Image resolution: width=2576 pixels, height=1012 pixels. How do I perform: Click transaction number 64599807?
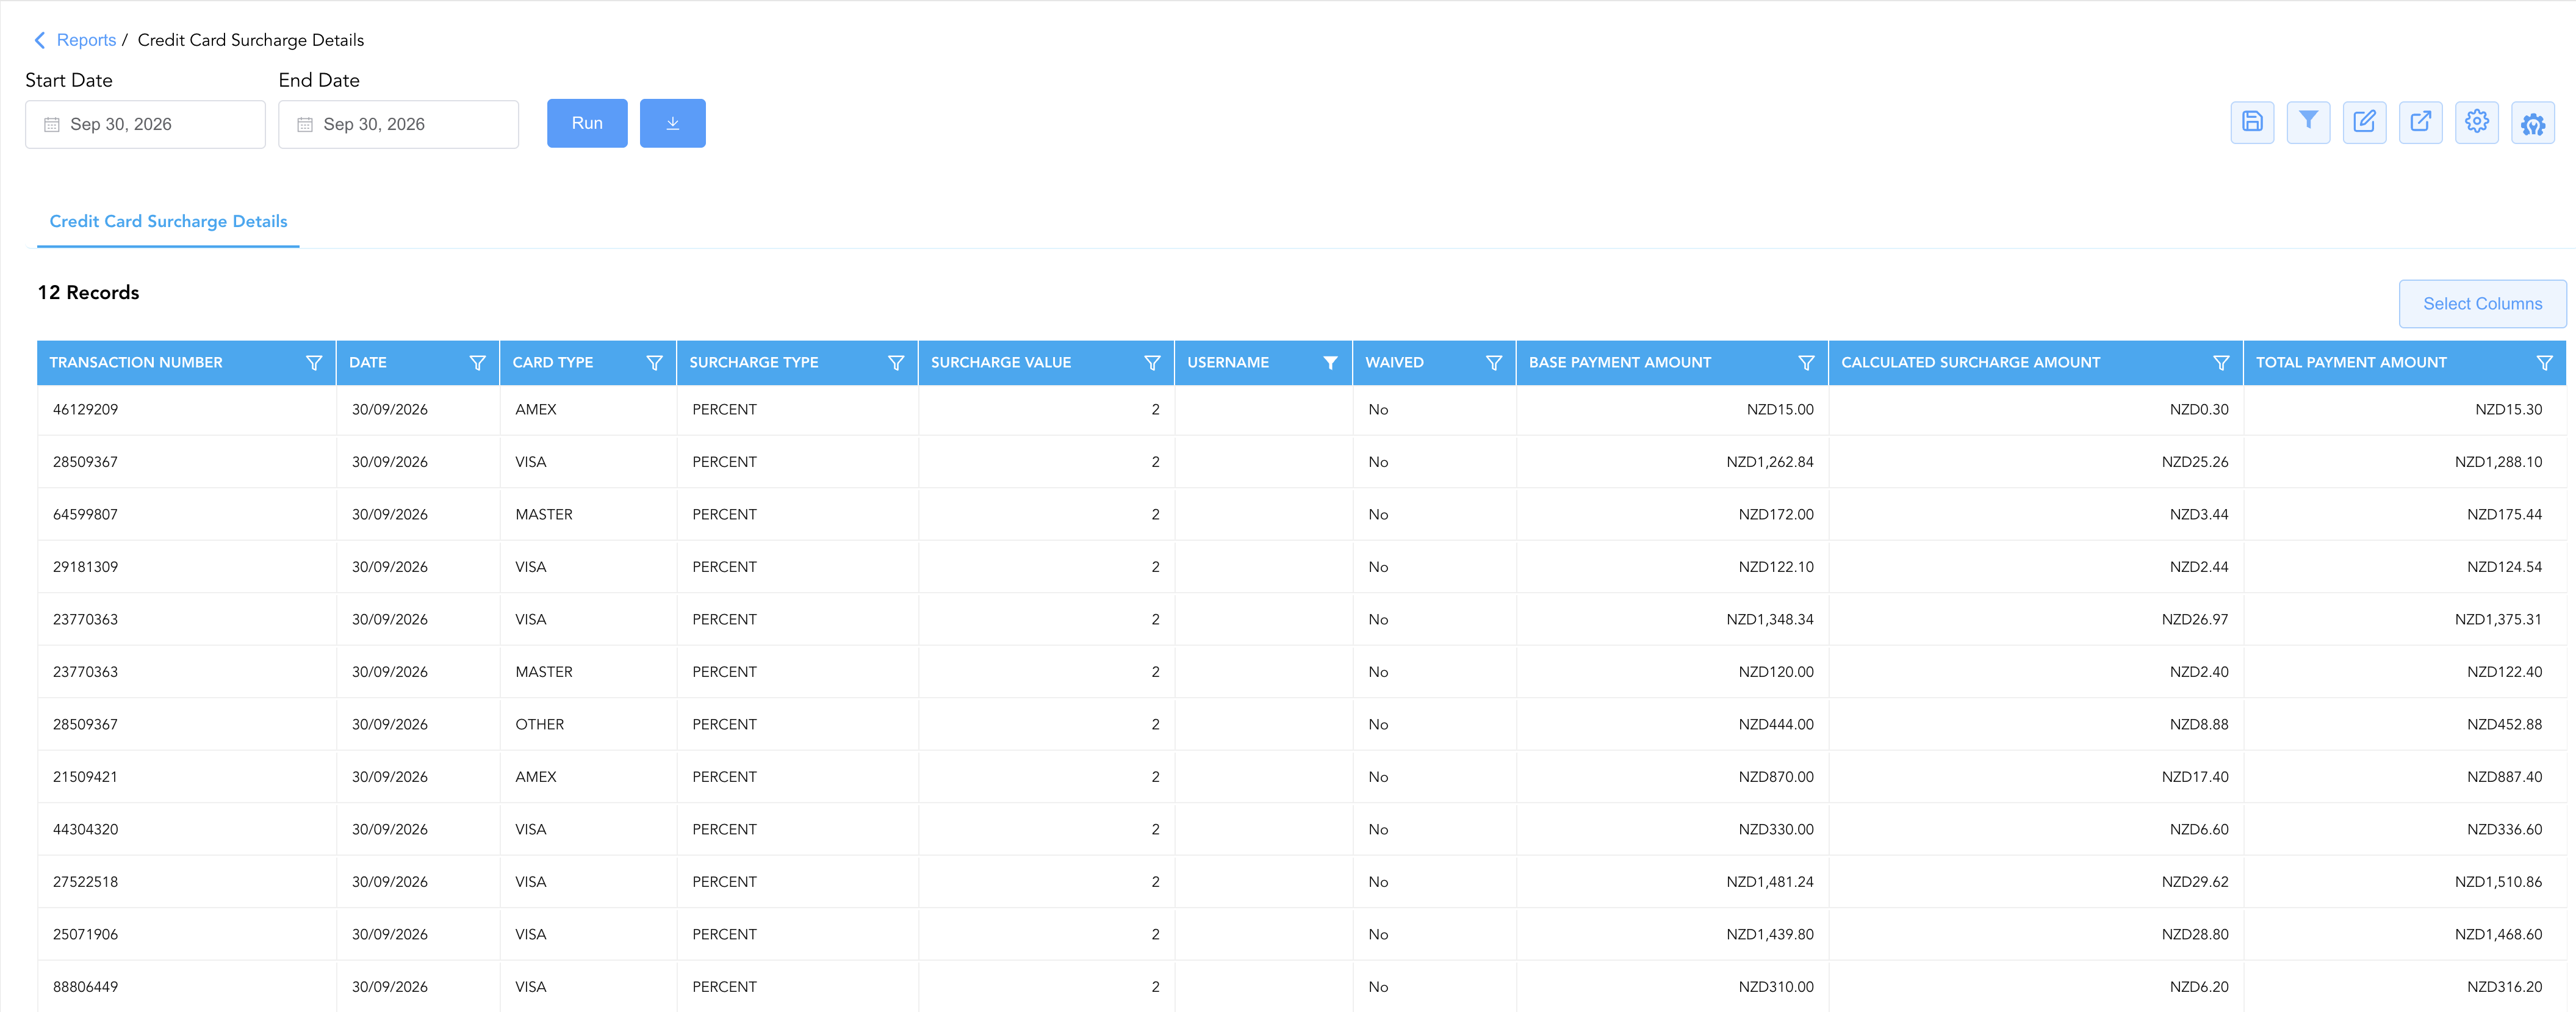[85, 514]
